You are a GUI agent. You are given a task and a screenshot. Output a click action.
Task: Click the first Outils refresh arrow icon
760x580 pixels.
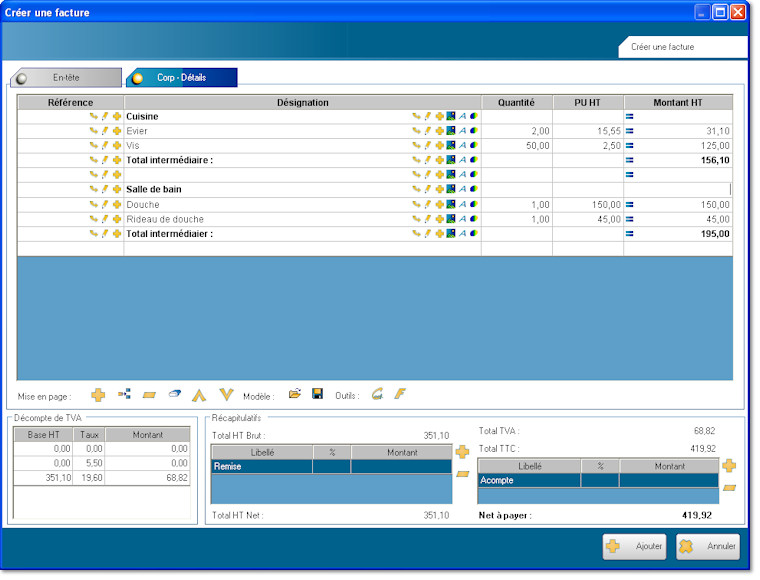coord(377,394)
